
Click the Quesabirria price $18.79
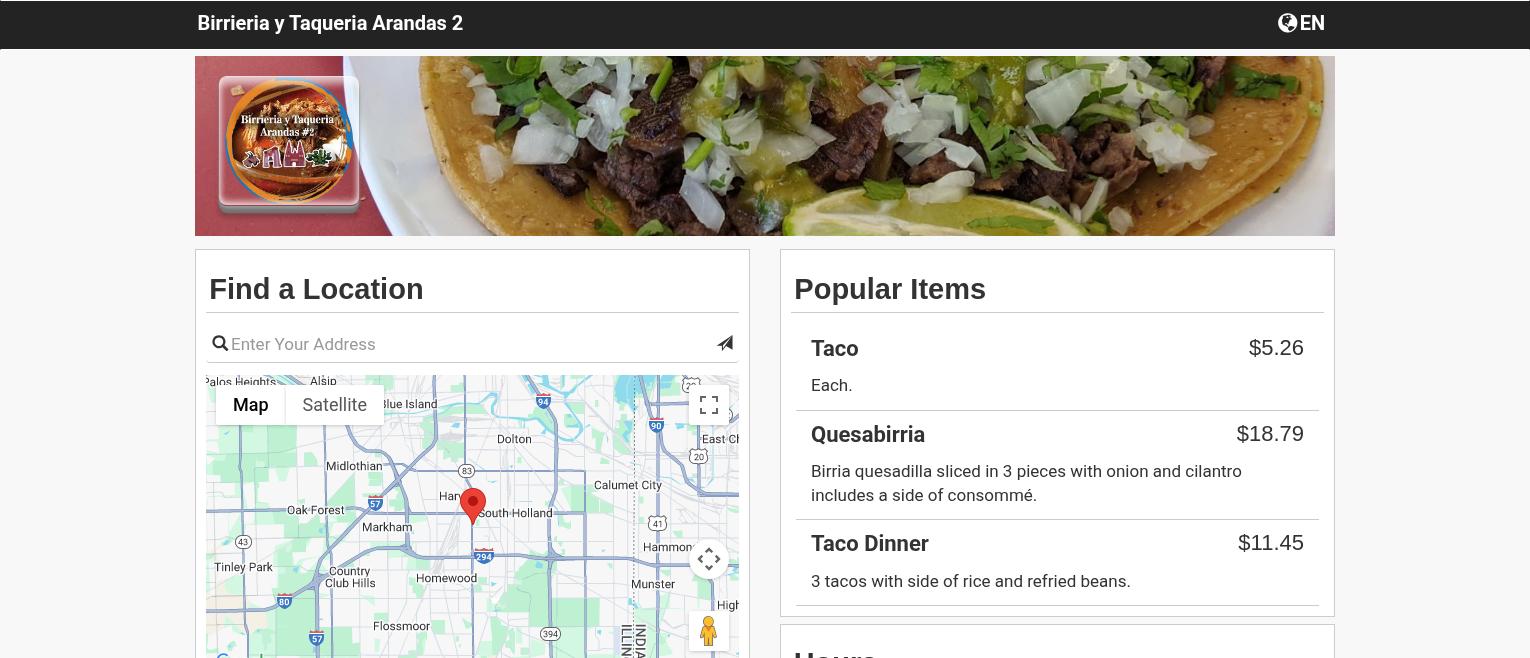[1270, 434]
